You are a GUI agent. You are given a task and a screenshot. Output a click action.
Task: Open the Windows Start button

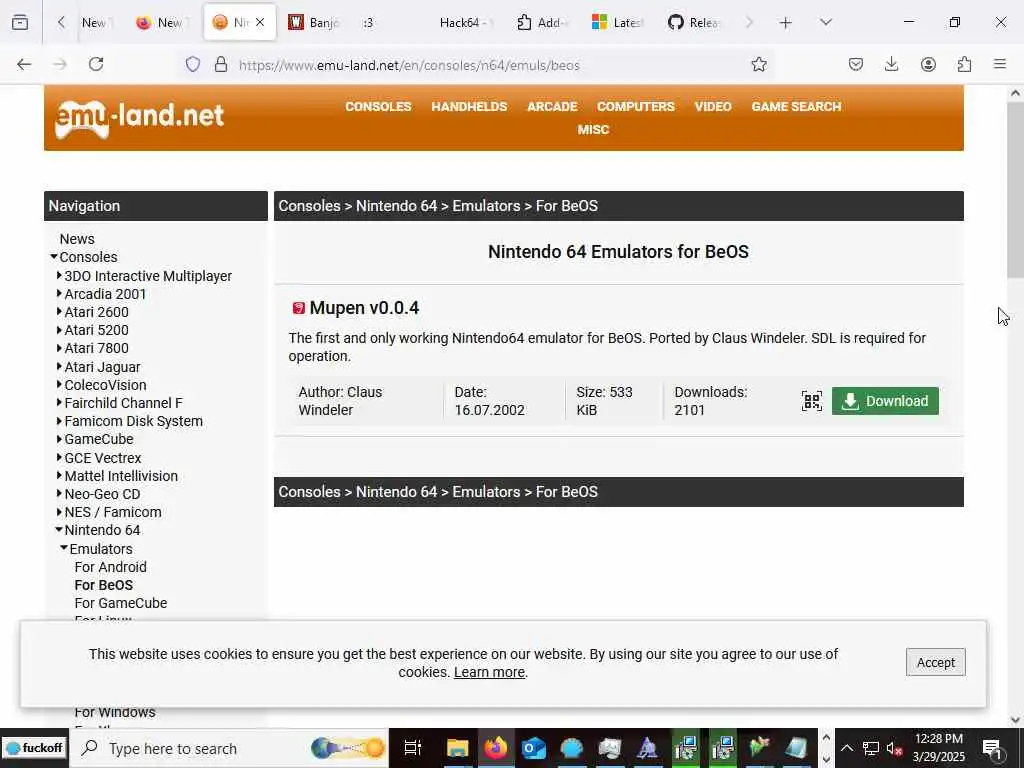33,748
